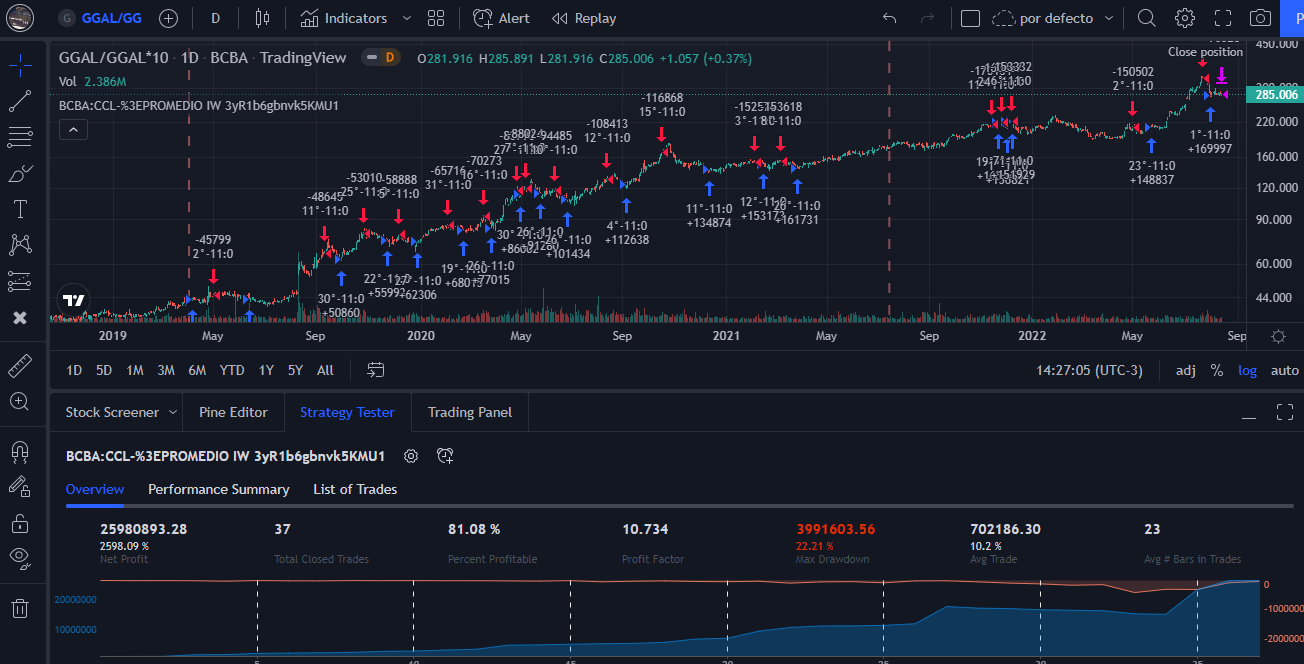Open the pattern drawing tools
The height and width of the screenshot is (664, 1304).
click(19, 245)
